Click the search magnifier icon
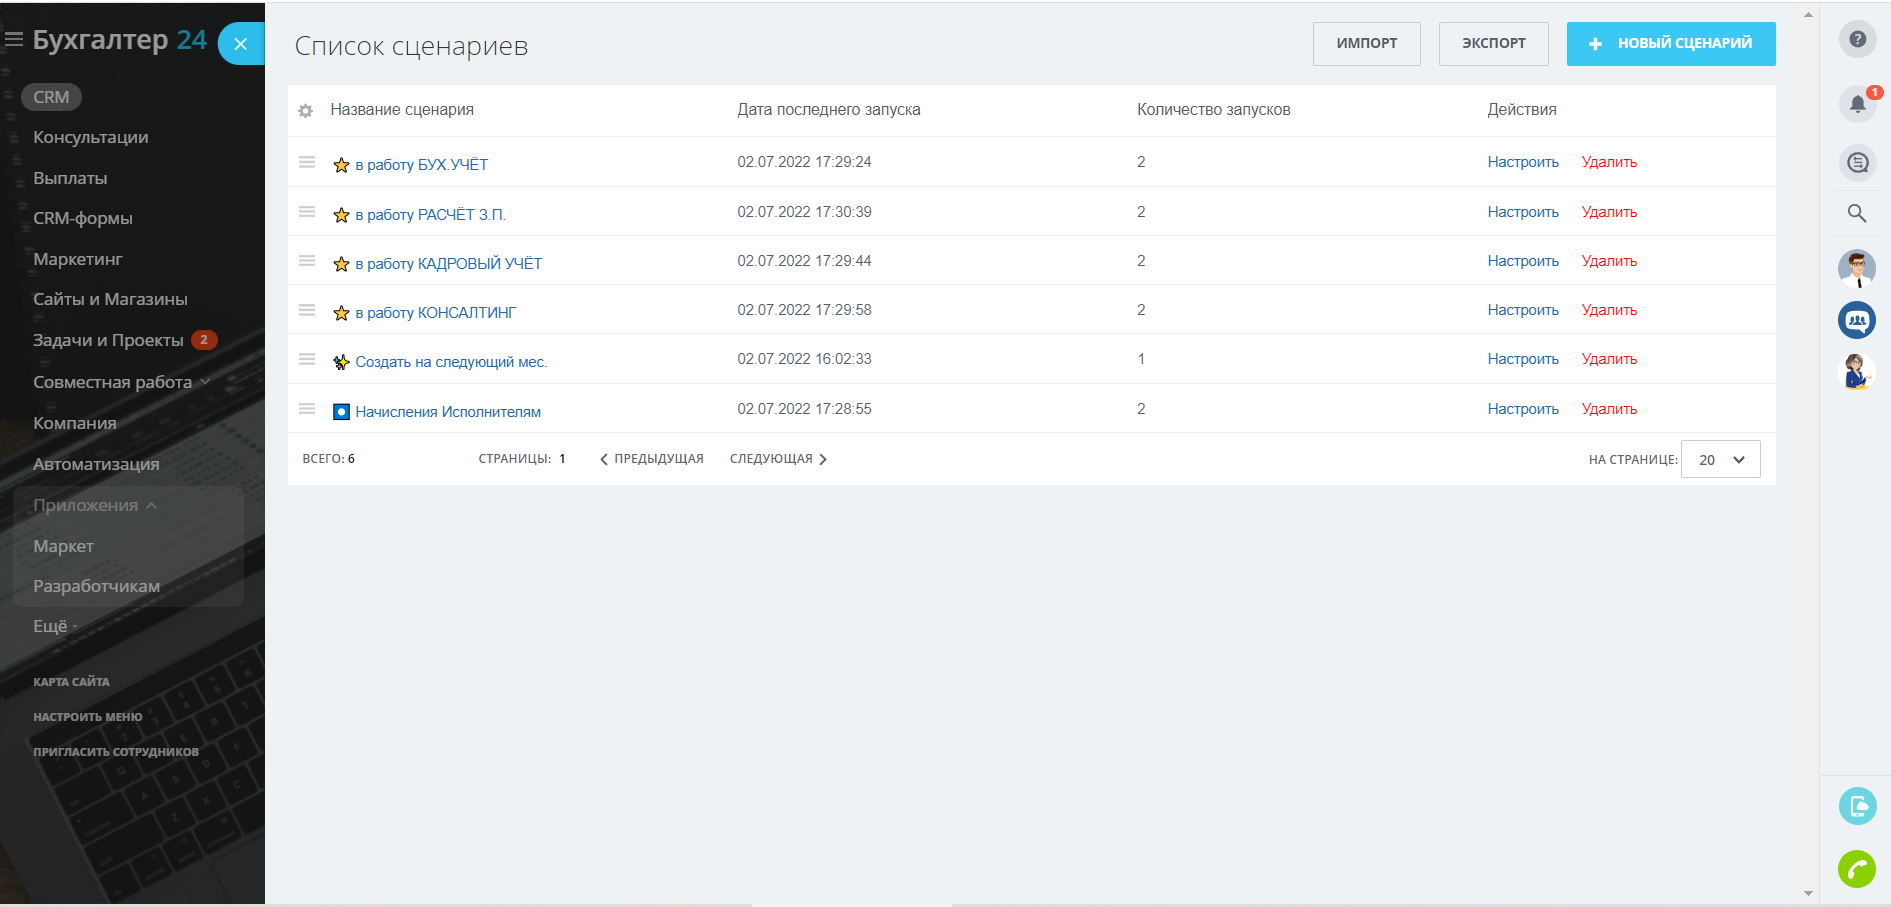This screenshot has height=907, width=1891. (1857, 213)
